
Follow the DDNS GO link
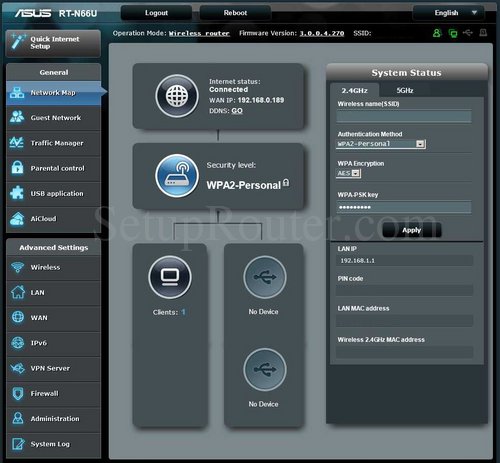pos(237,111)
